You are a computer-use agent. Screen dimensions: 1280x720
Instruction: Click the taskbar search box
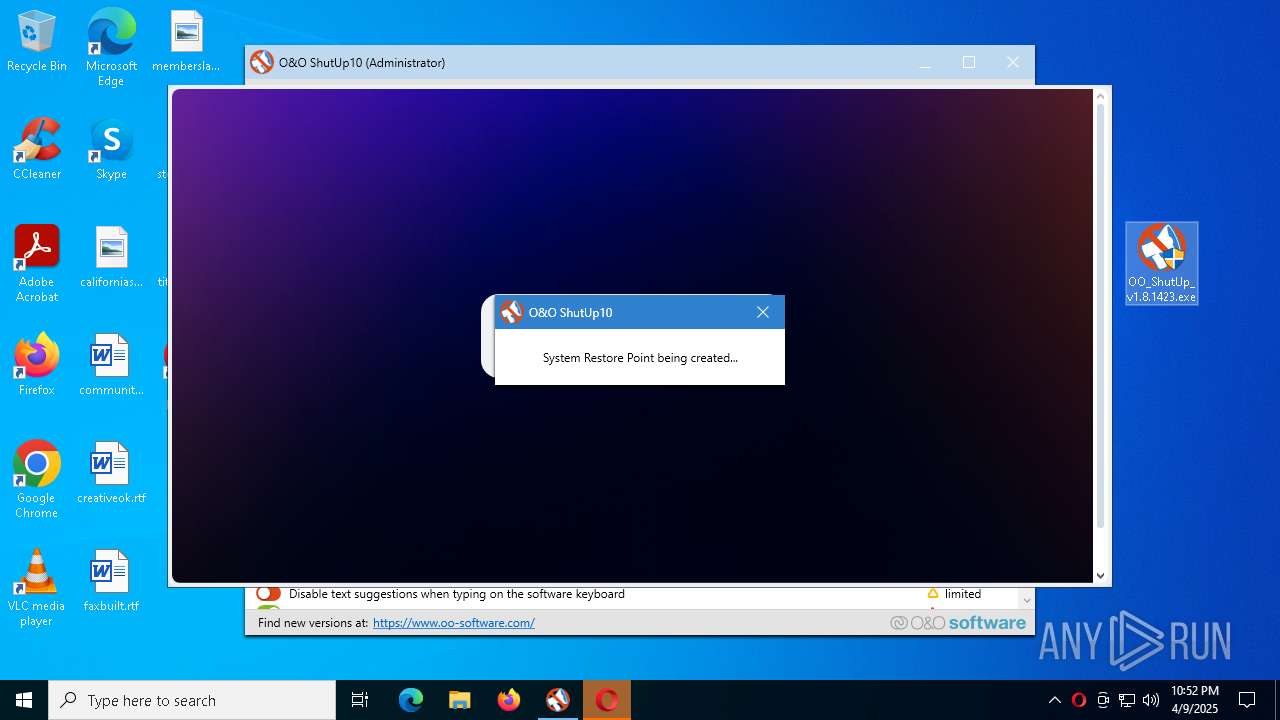pyautogui.click(x=192, y=700)
